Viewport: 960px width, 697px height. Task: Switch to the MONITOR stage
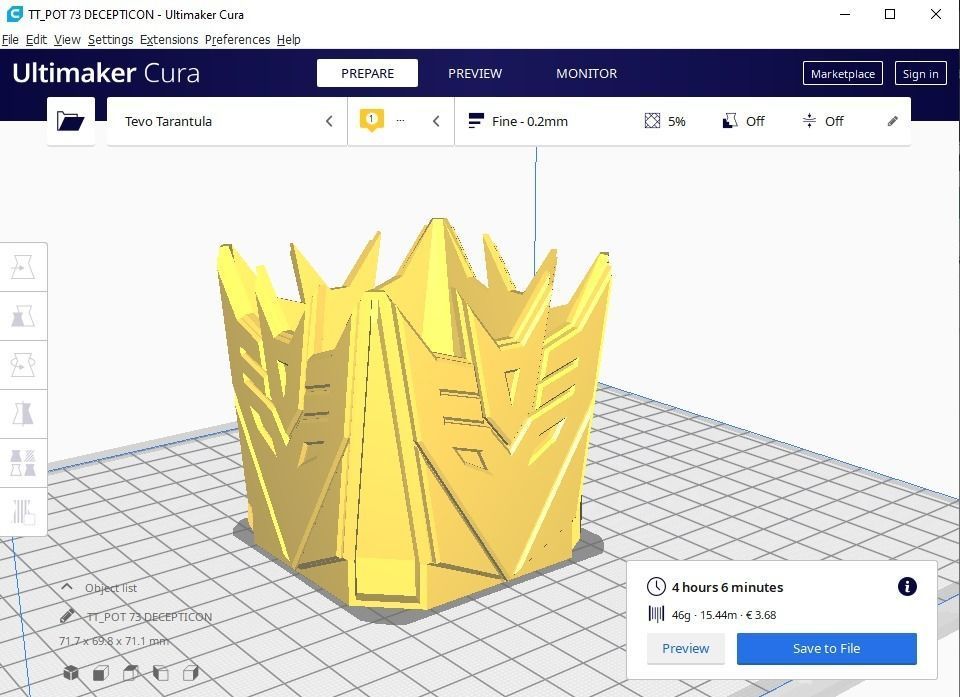point(587,73)
